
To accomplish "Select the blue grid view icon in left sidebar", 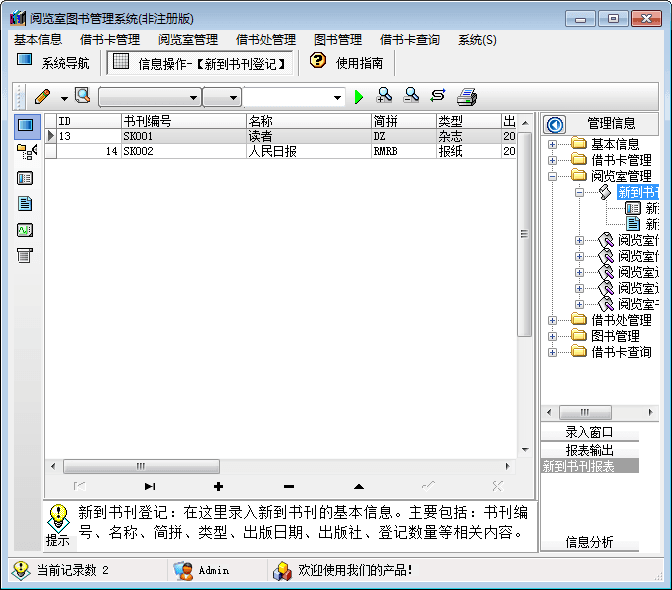I will coord(26,126).
